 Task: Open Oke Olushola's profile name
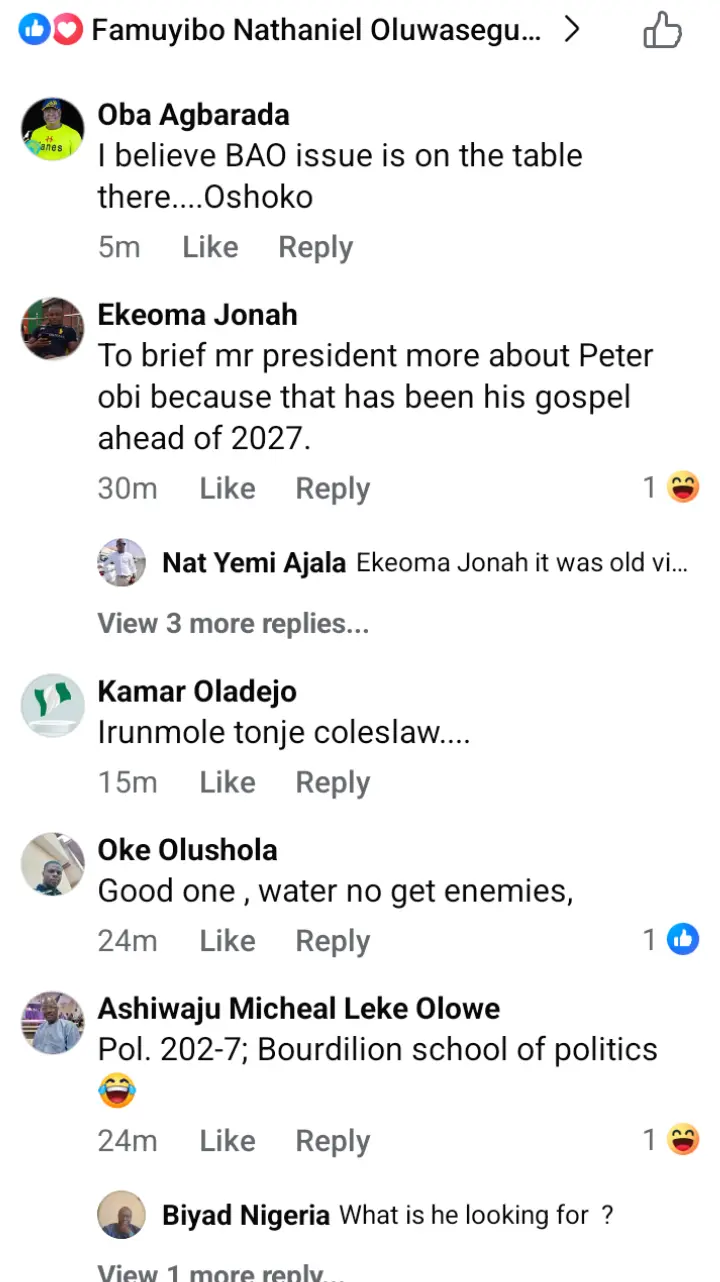pos(187,850)
